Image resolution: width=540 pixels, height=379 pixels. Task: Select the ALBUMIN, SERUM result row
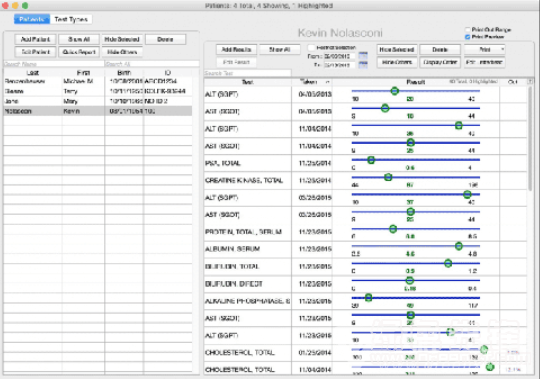(x=365, y=250)
